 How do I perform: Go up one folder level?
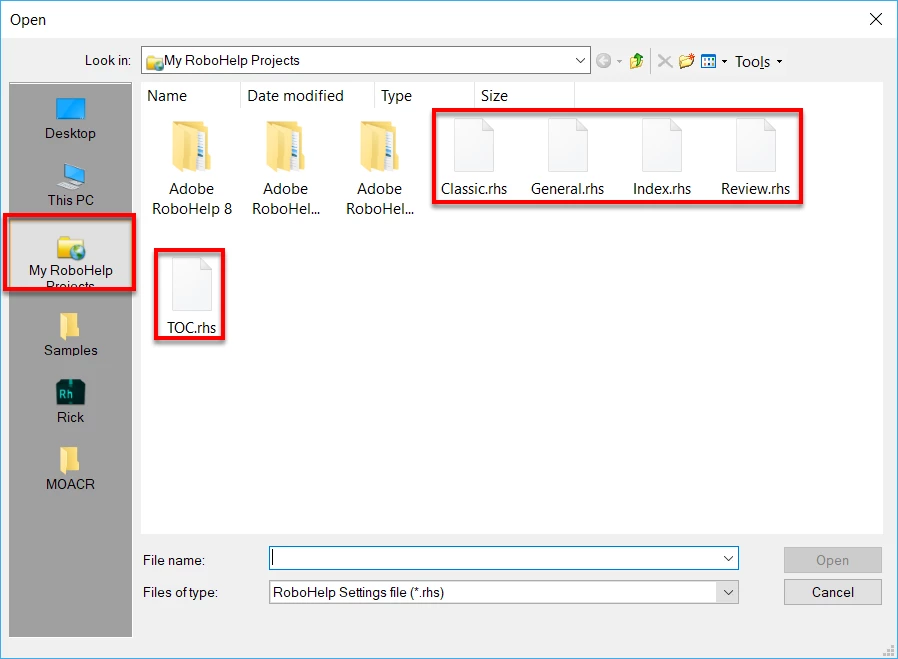636,61
